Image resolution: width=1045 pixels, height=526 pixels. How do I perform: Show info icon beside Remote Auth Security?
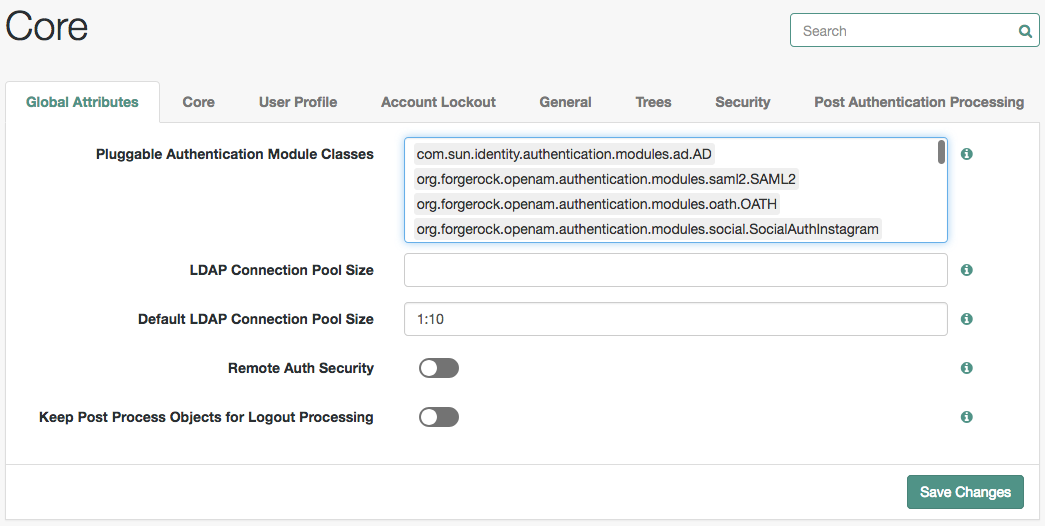pos(966,368)
